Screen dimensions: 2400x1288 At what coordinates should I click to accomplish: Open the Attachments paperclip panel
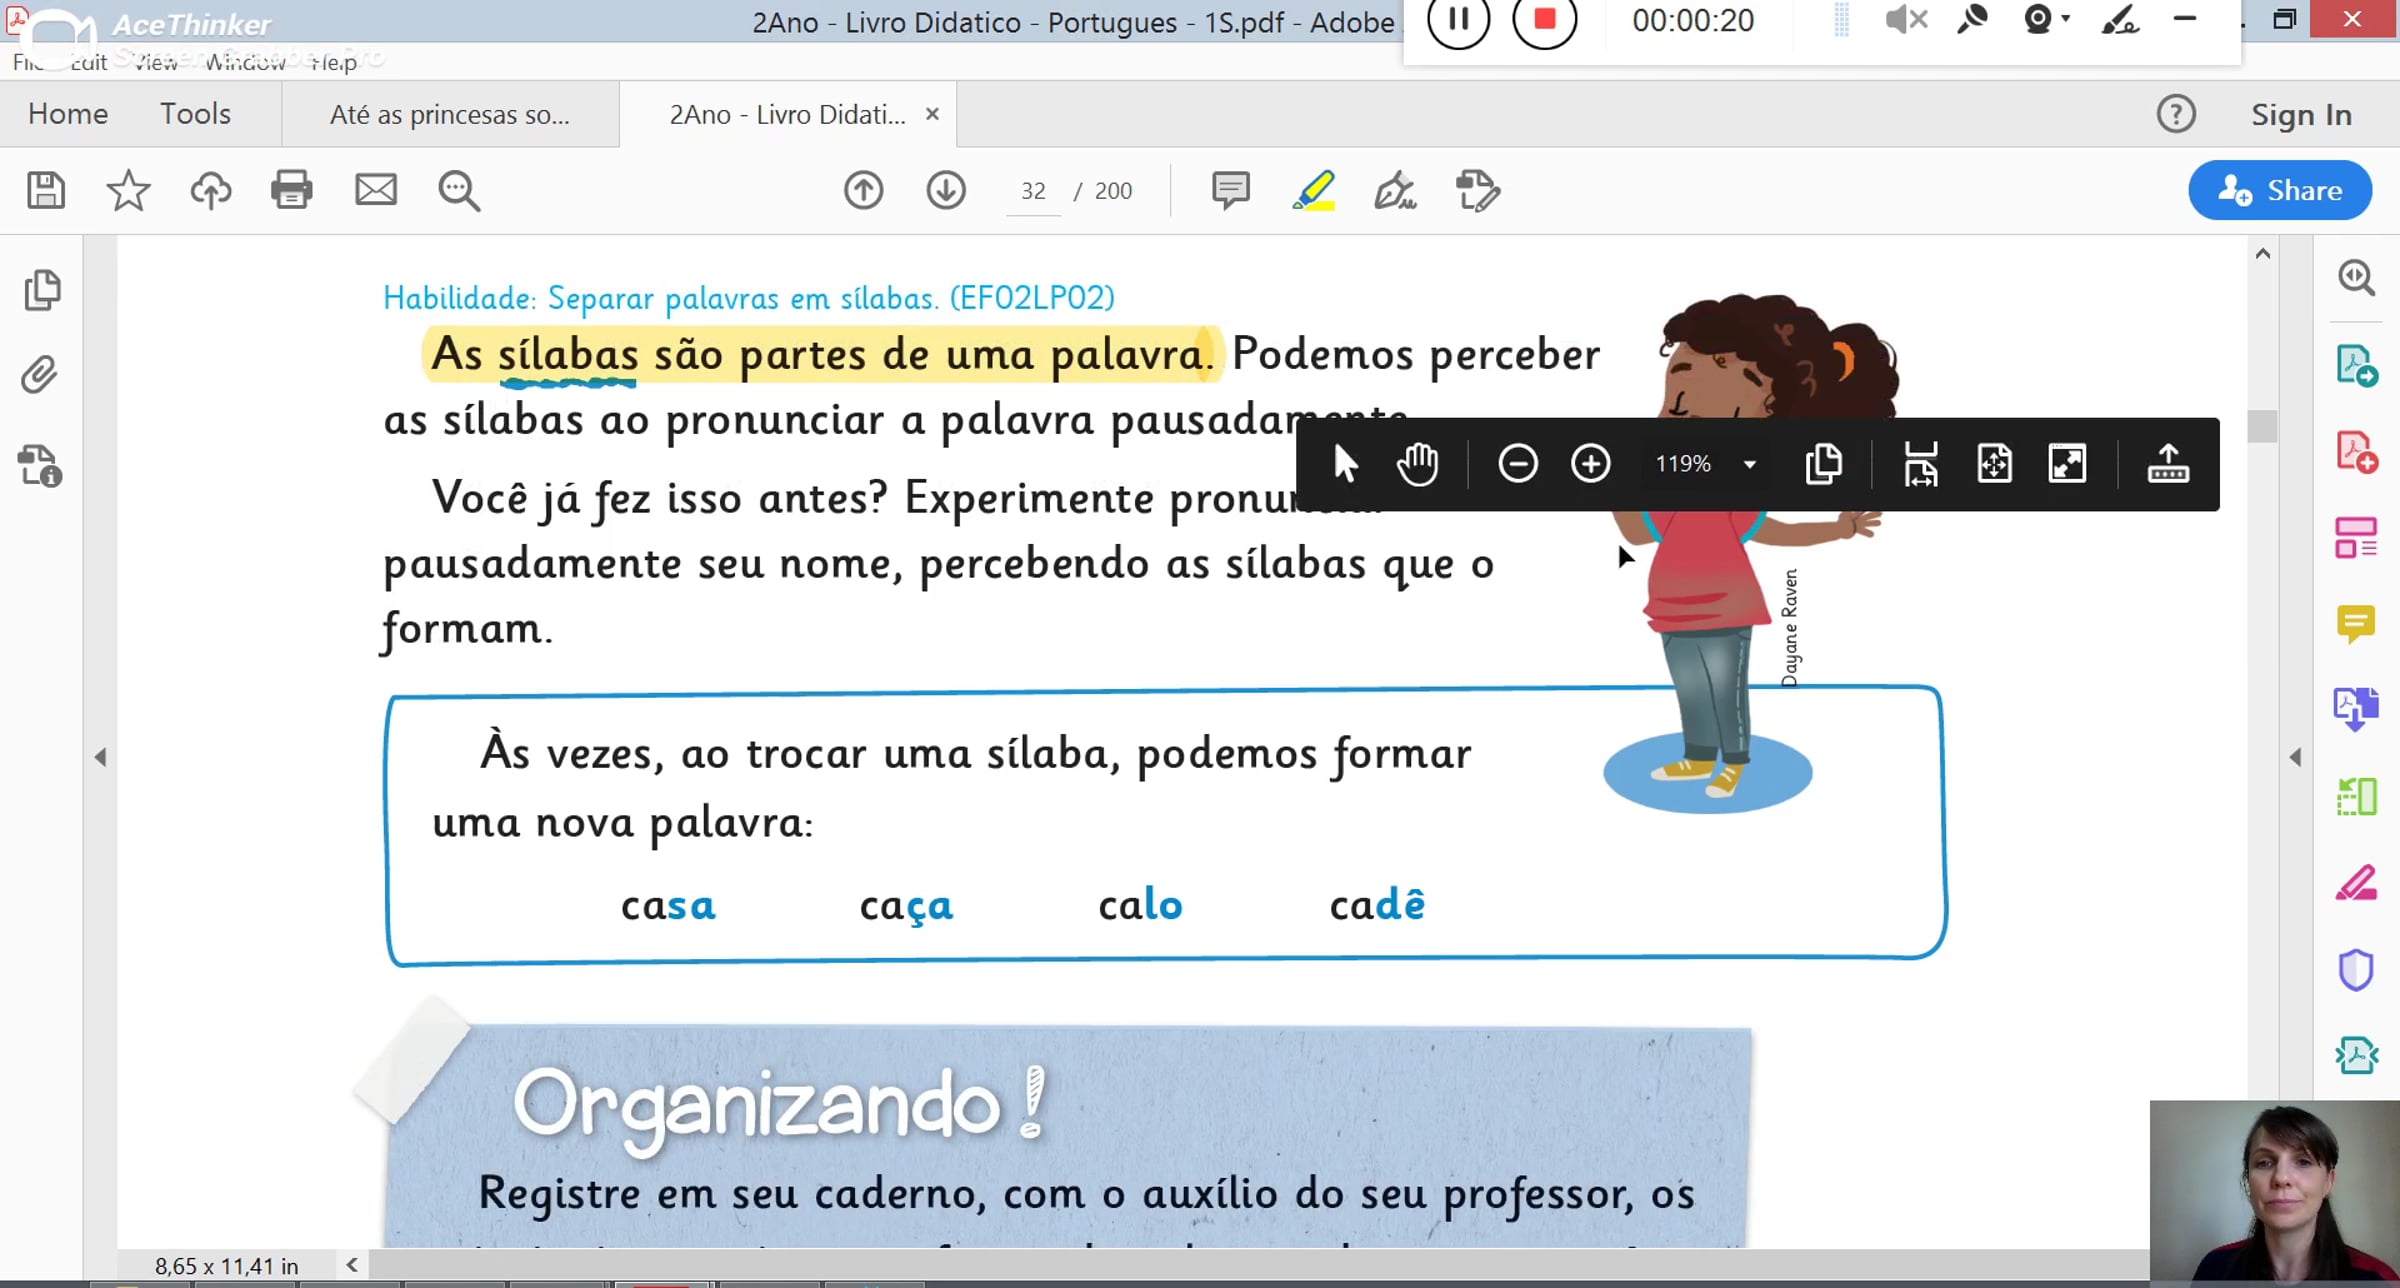(x=40, y=376)
